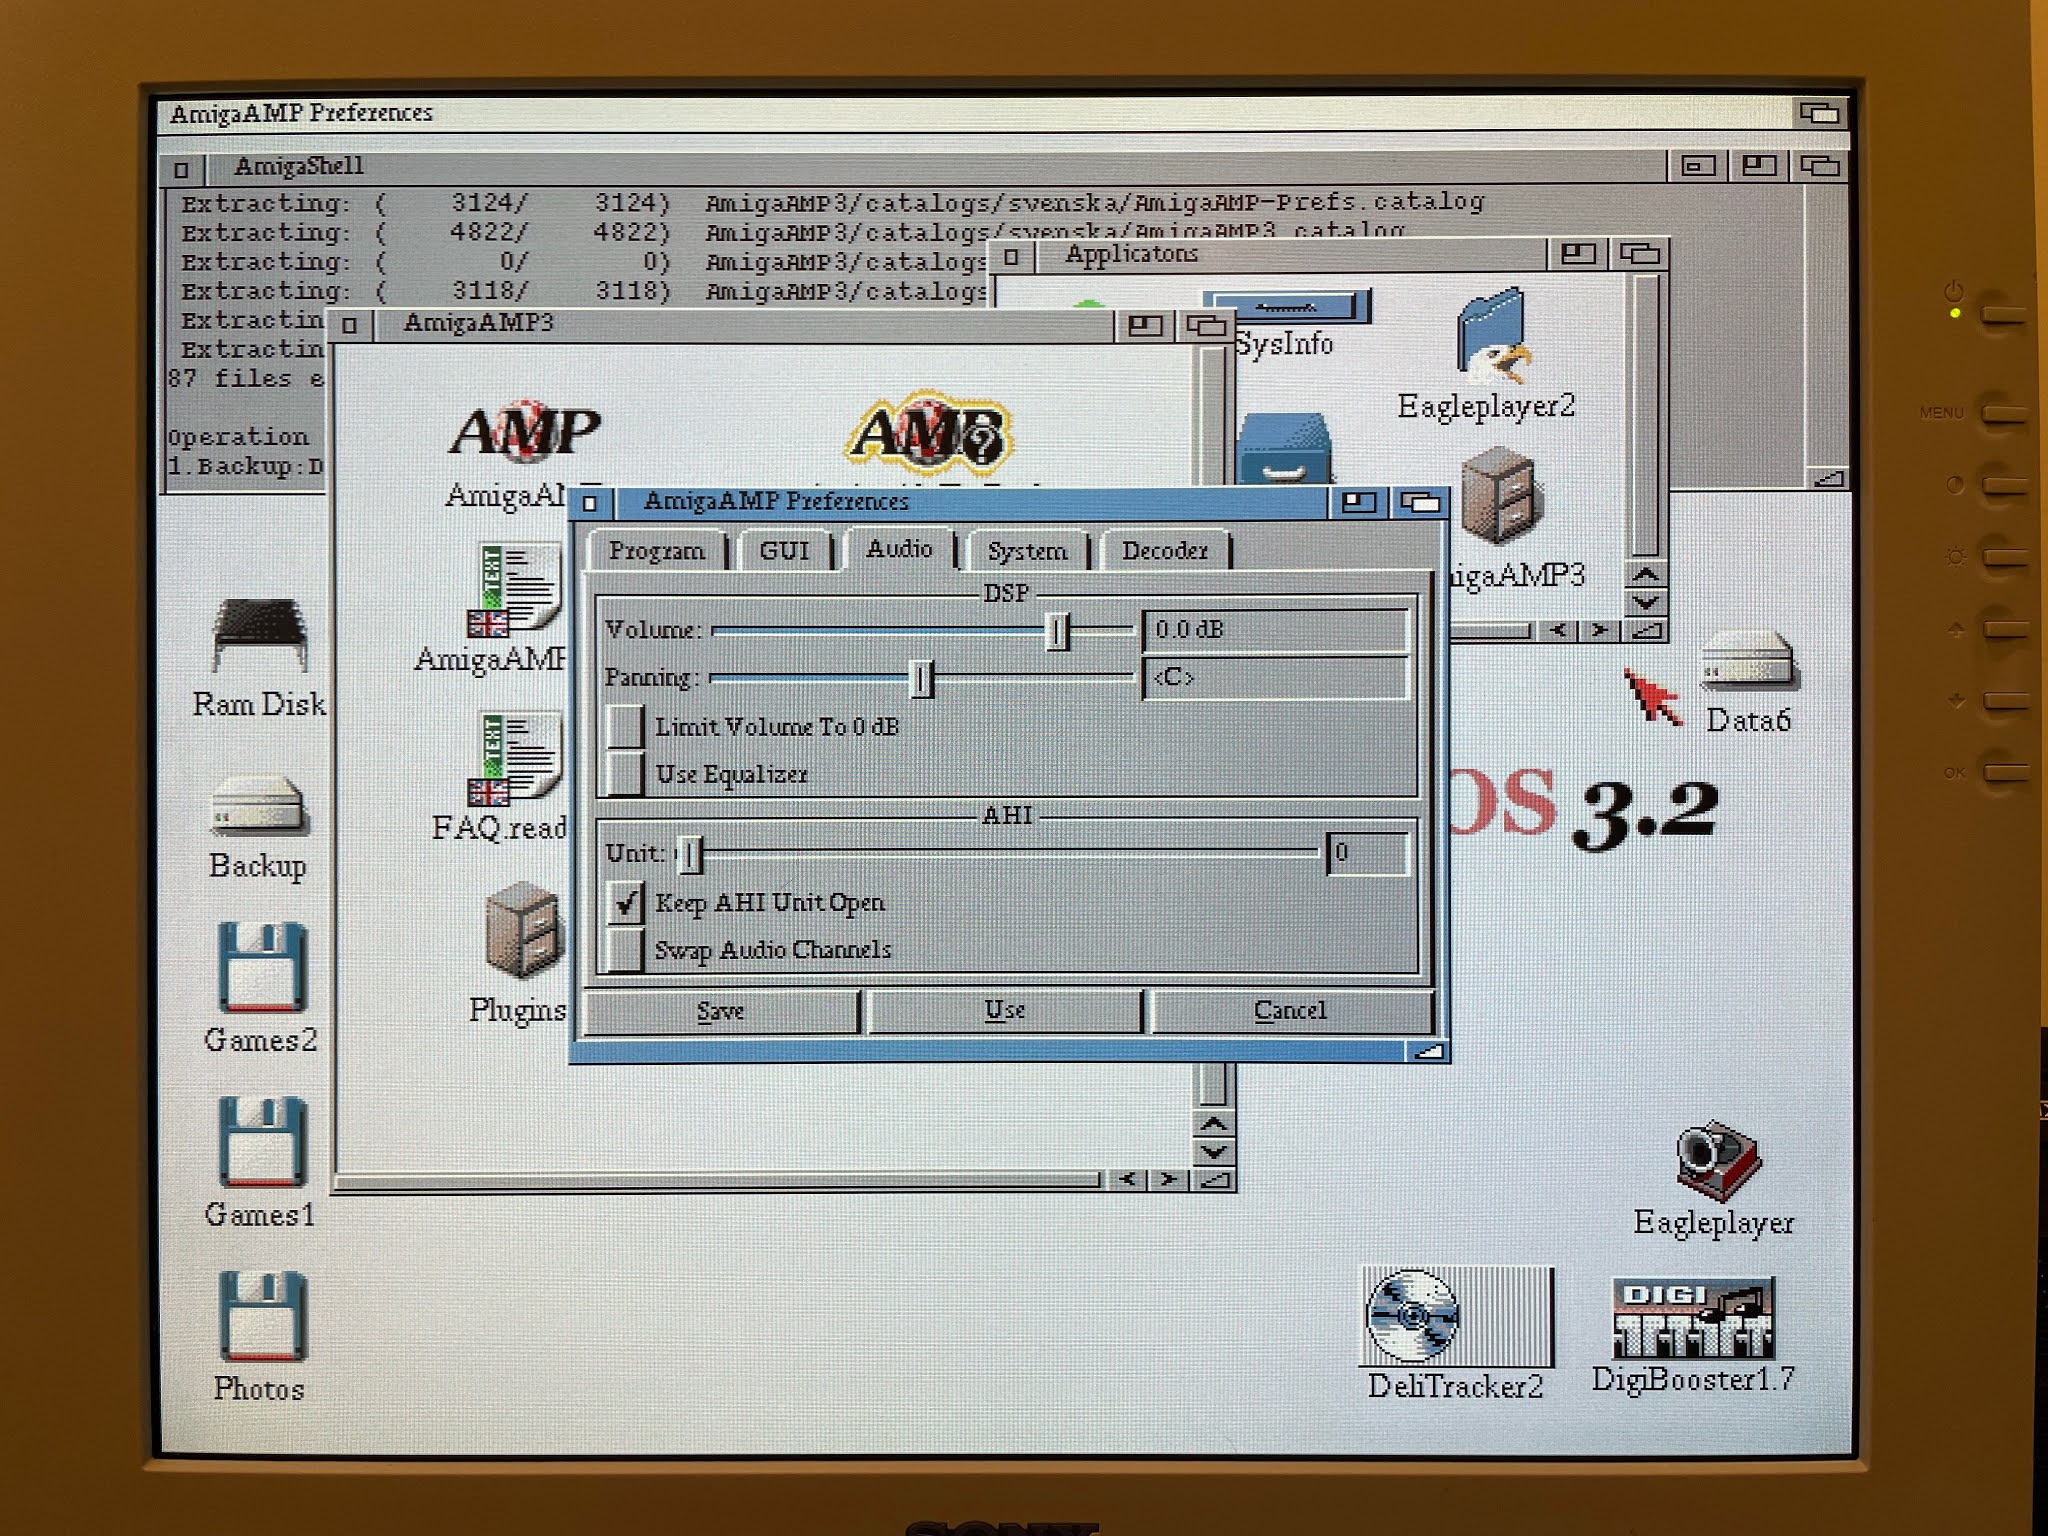Switch to the System tab

[x=1027, y=551]
